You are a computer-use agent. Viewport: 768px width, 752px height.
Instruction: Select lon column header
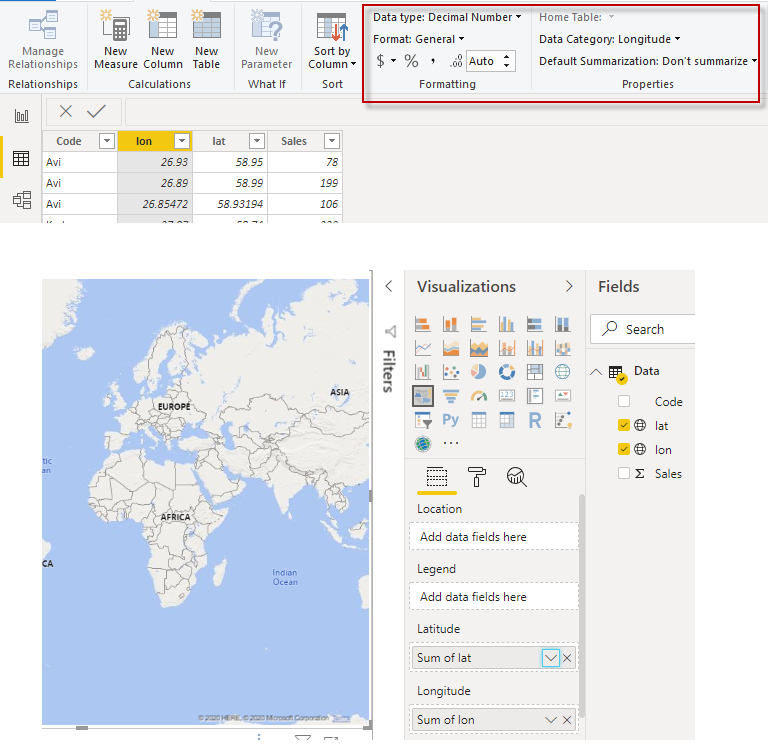pyautogui.click(x=144, y=141)
